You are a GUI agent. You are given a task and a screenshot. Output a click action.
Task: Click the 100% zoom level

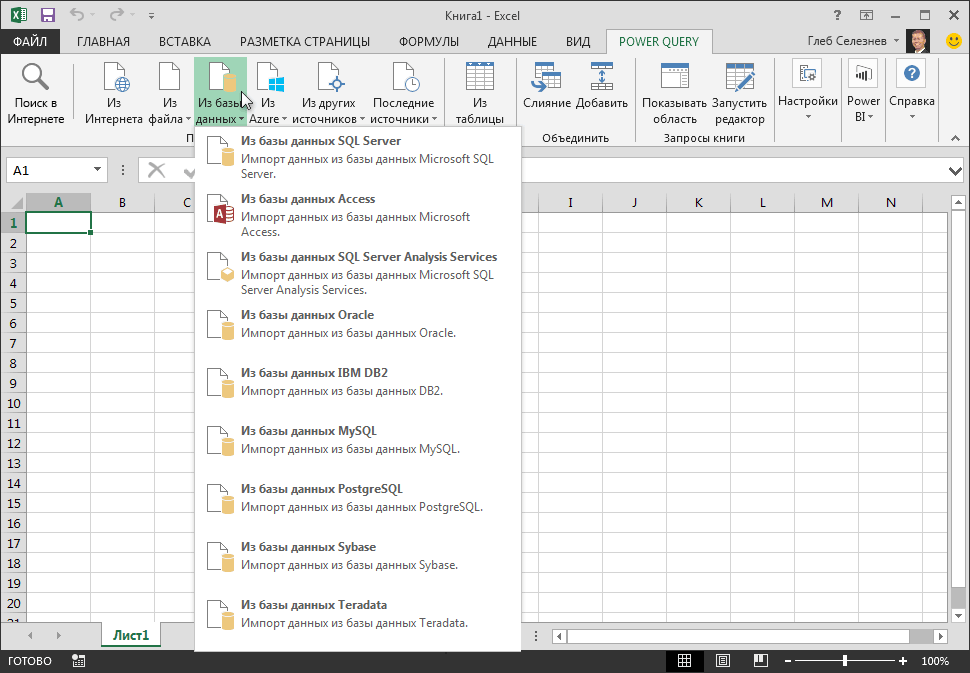coord(935,661)
